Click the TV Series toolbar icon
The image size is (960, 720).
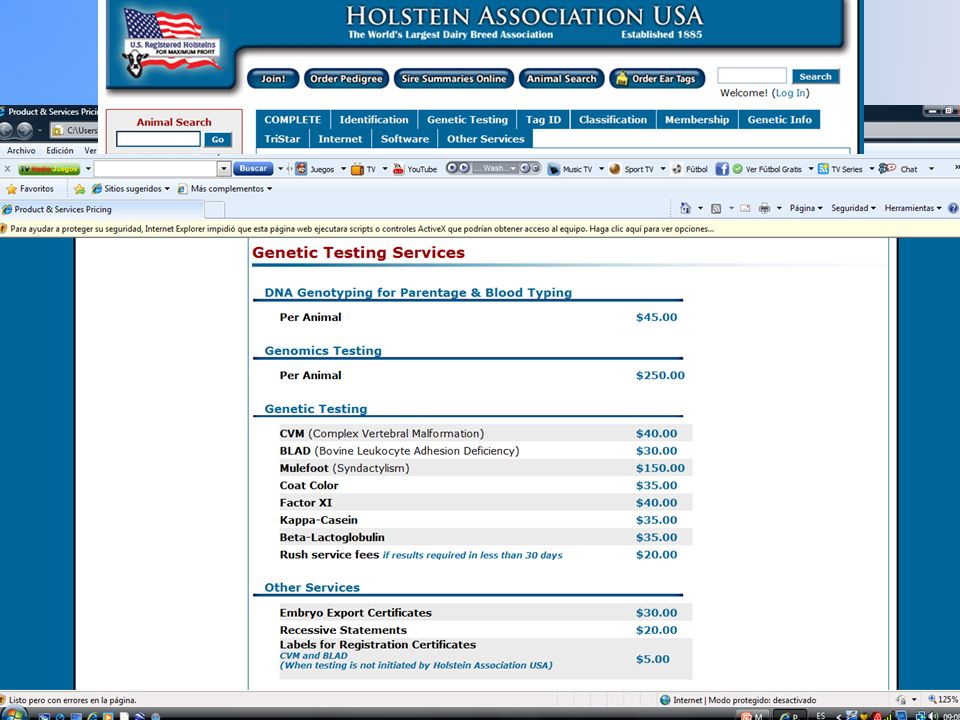(x=823, y=169)
